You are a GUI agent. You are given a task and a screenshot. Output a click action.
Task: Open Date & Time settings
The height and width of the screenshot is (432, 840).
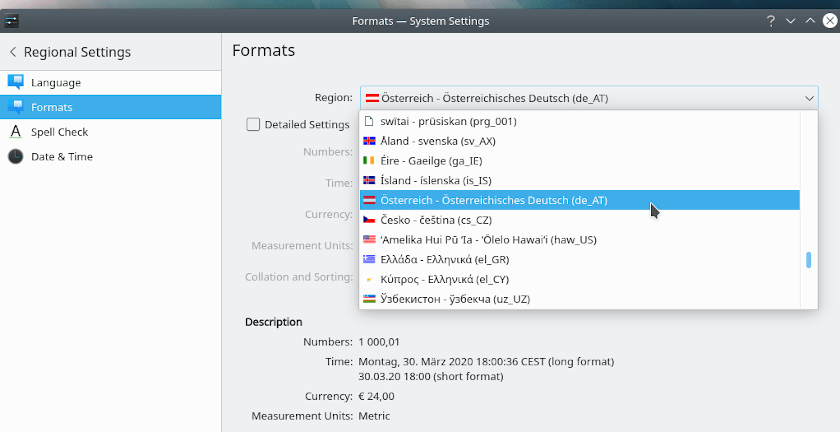[x=110, y=157]
